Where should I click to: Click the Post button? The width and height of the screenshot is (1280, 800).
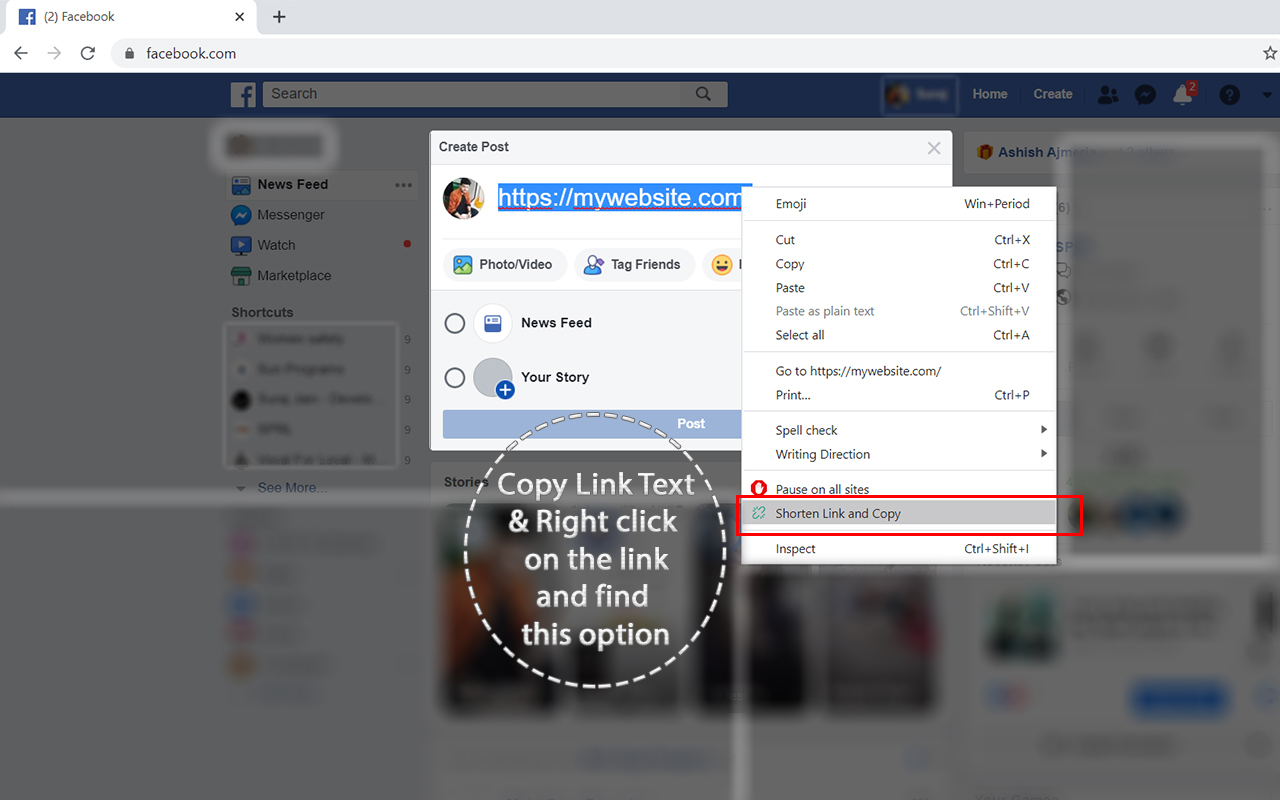tap(691, 423)
